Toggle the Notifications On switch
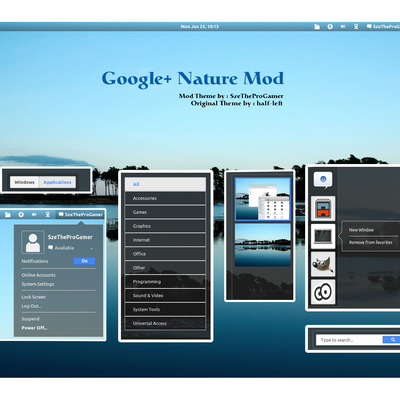Image resolution: width=400 pixels, height=400 pixels. [x=84, y=261]
